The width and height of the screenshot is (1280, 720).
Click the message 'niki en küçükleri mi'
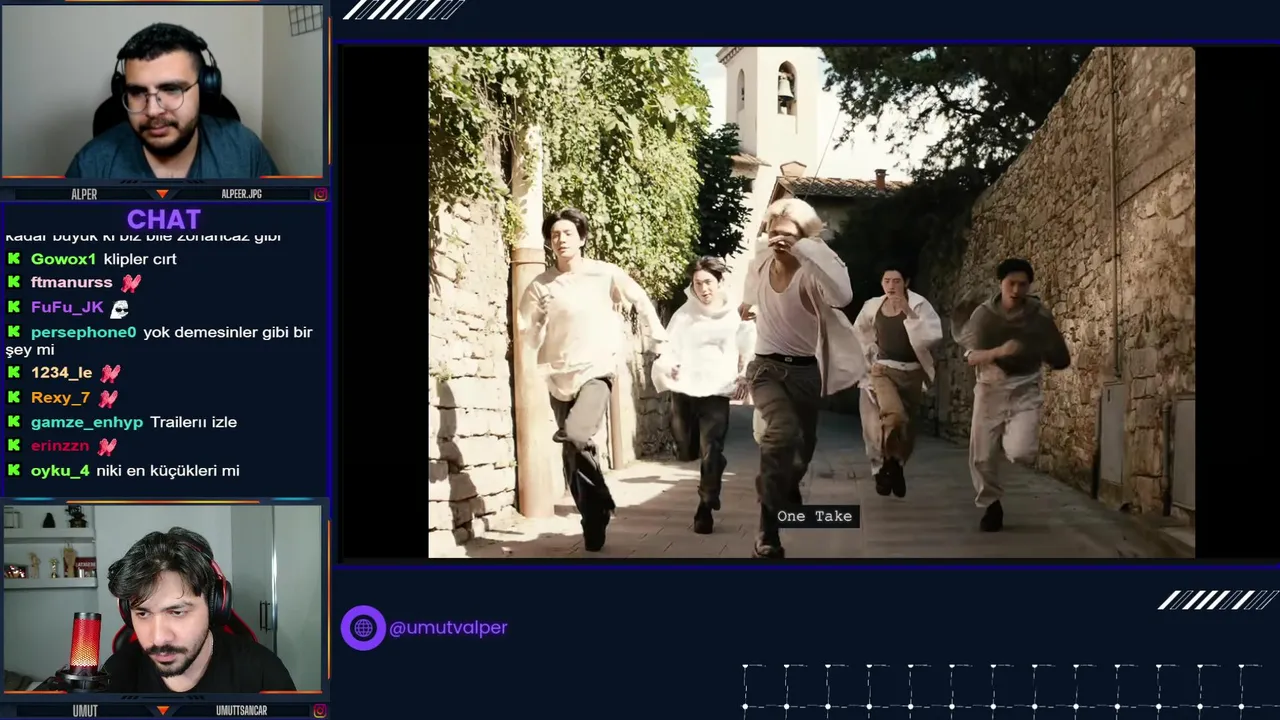[x=168, y=471]
